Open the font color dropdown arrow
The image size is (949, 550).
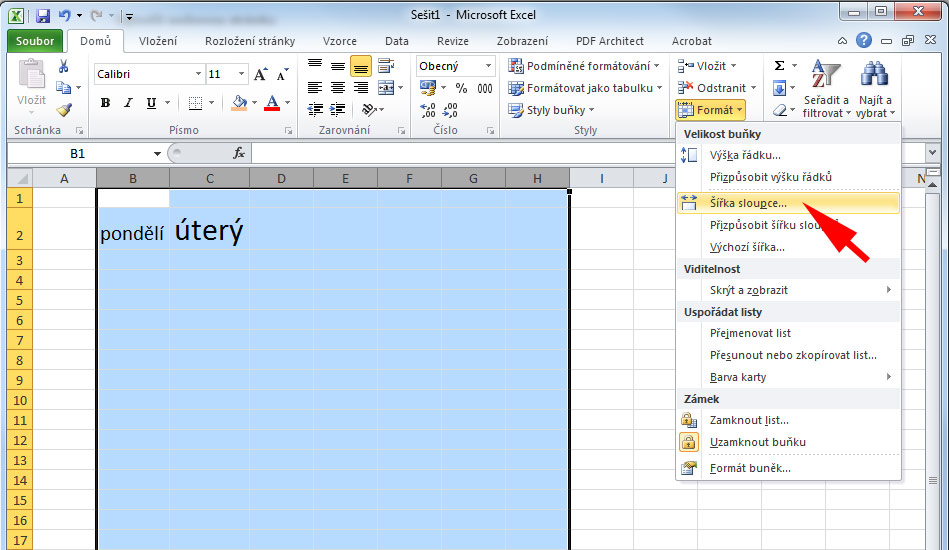pyautogui.click(x=287, y=103)
